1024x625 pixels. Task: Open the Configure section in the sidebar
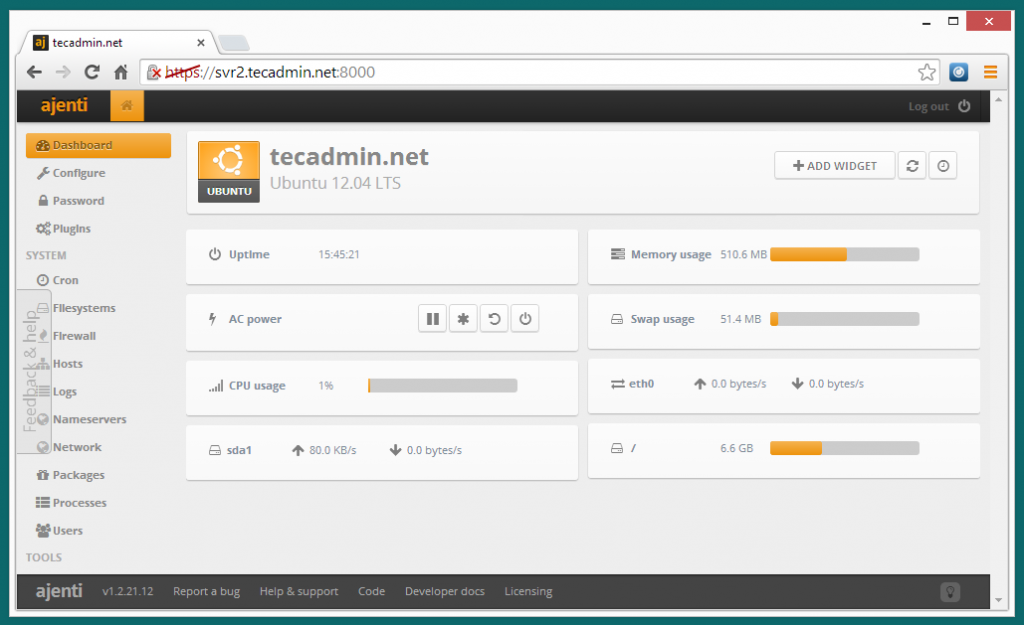point(78,173)
